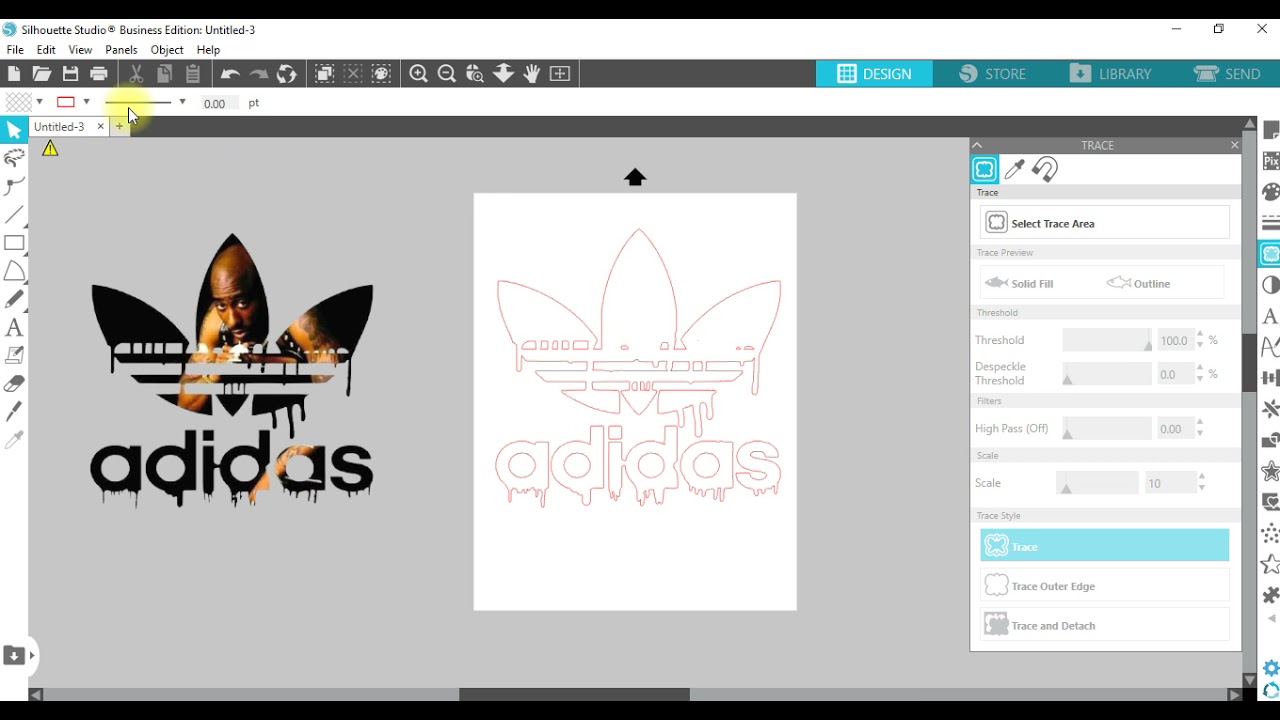Copy the selection from the toolbar
The image size is (1280, 720).
click(x=164, y=74)
